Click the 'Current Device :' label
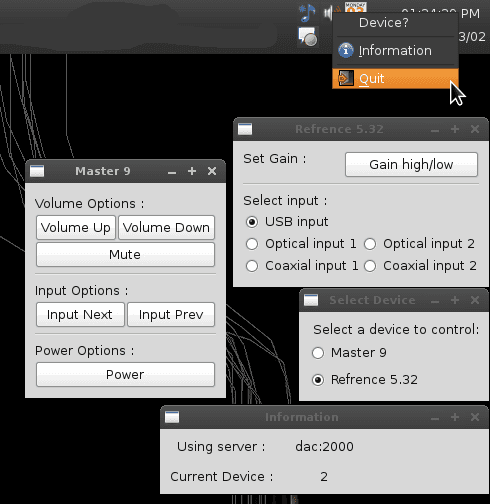Viewport: 490px width, 504px height. pyautogui.click(x=221, y=477)
